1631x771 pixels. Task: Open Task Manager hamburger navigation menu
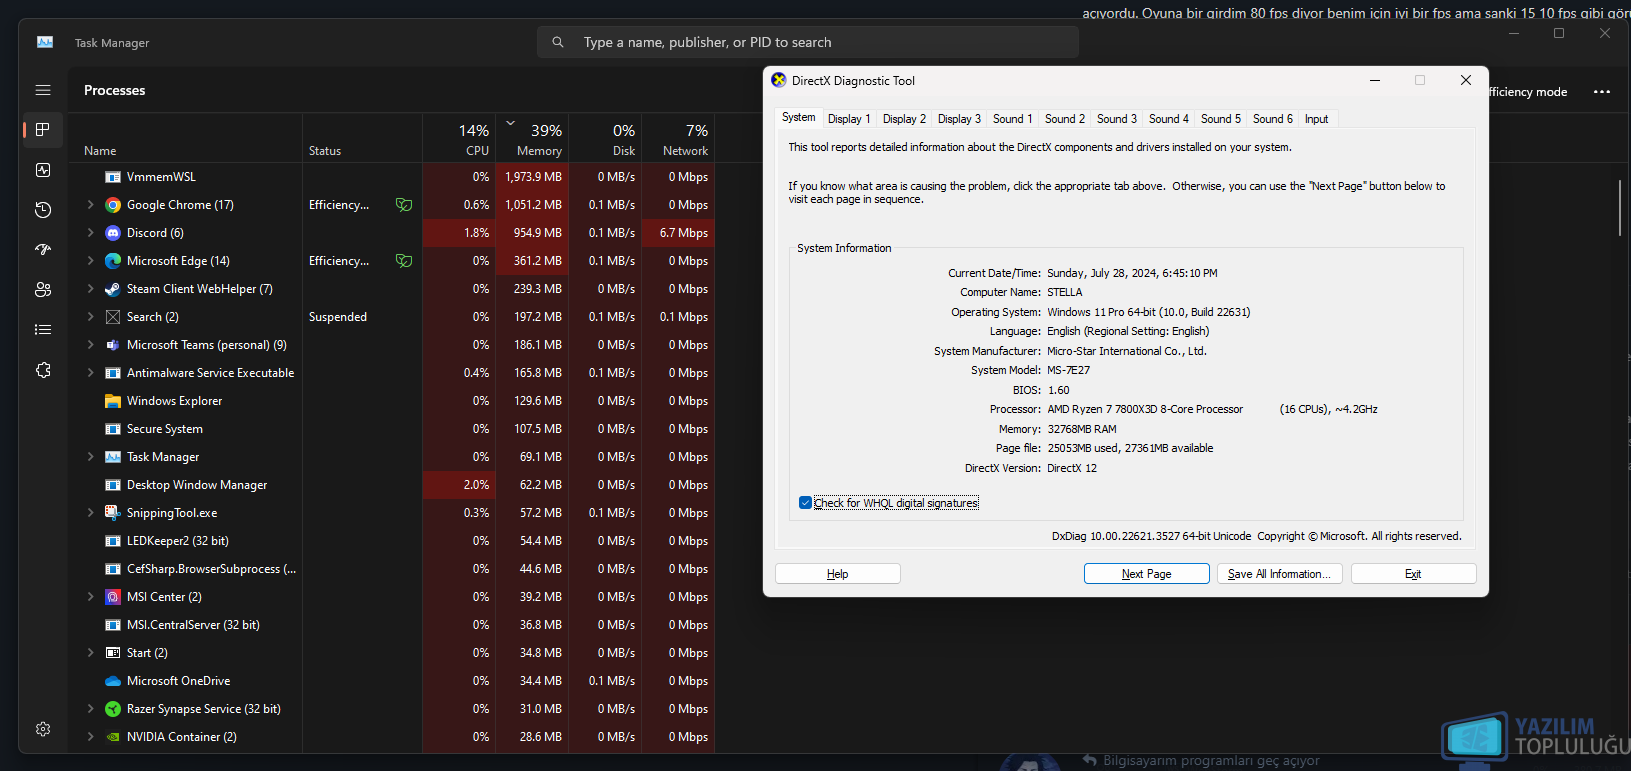[x=43, y=90]
